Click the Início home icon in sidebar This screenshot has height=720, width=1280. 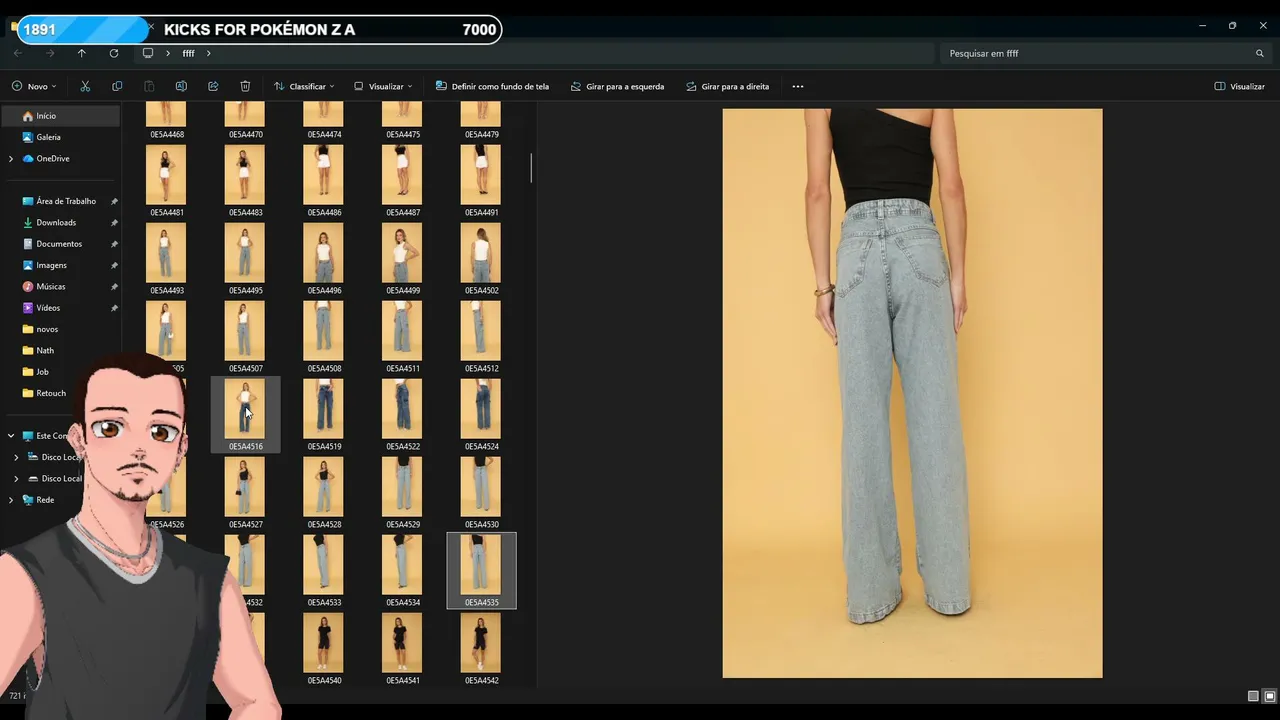pos(28,116)
